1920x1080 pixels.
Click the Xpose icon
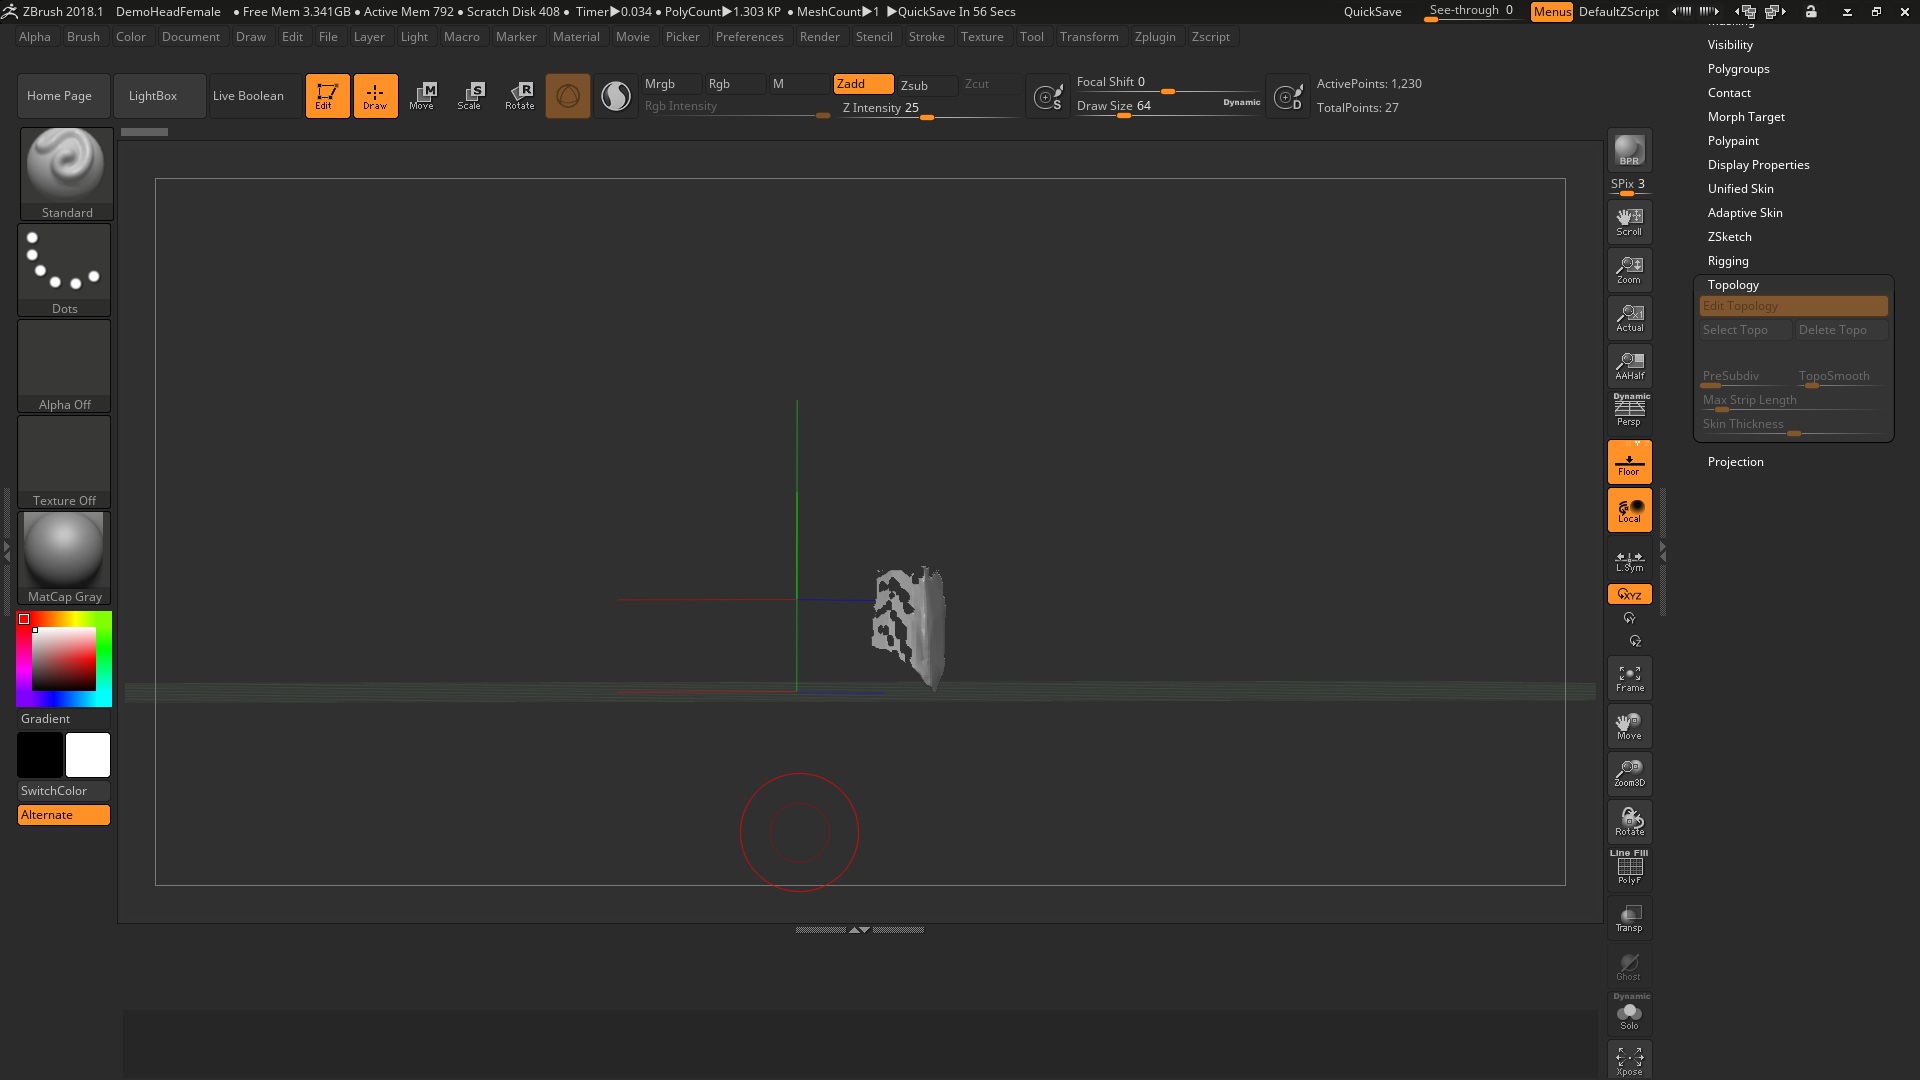pyautogui.click(x=1629, y=1061)
